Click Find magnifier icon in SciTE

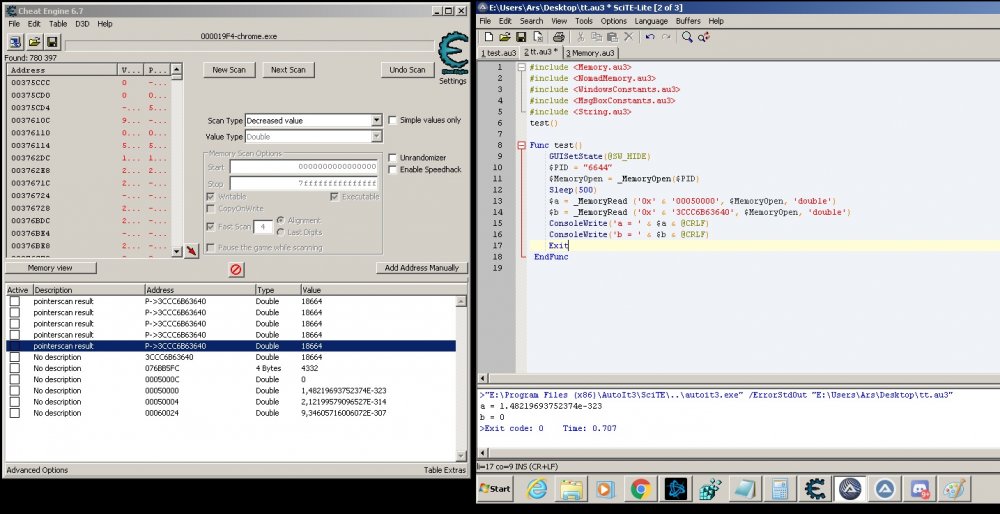[x=687, y=37]
